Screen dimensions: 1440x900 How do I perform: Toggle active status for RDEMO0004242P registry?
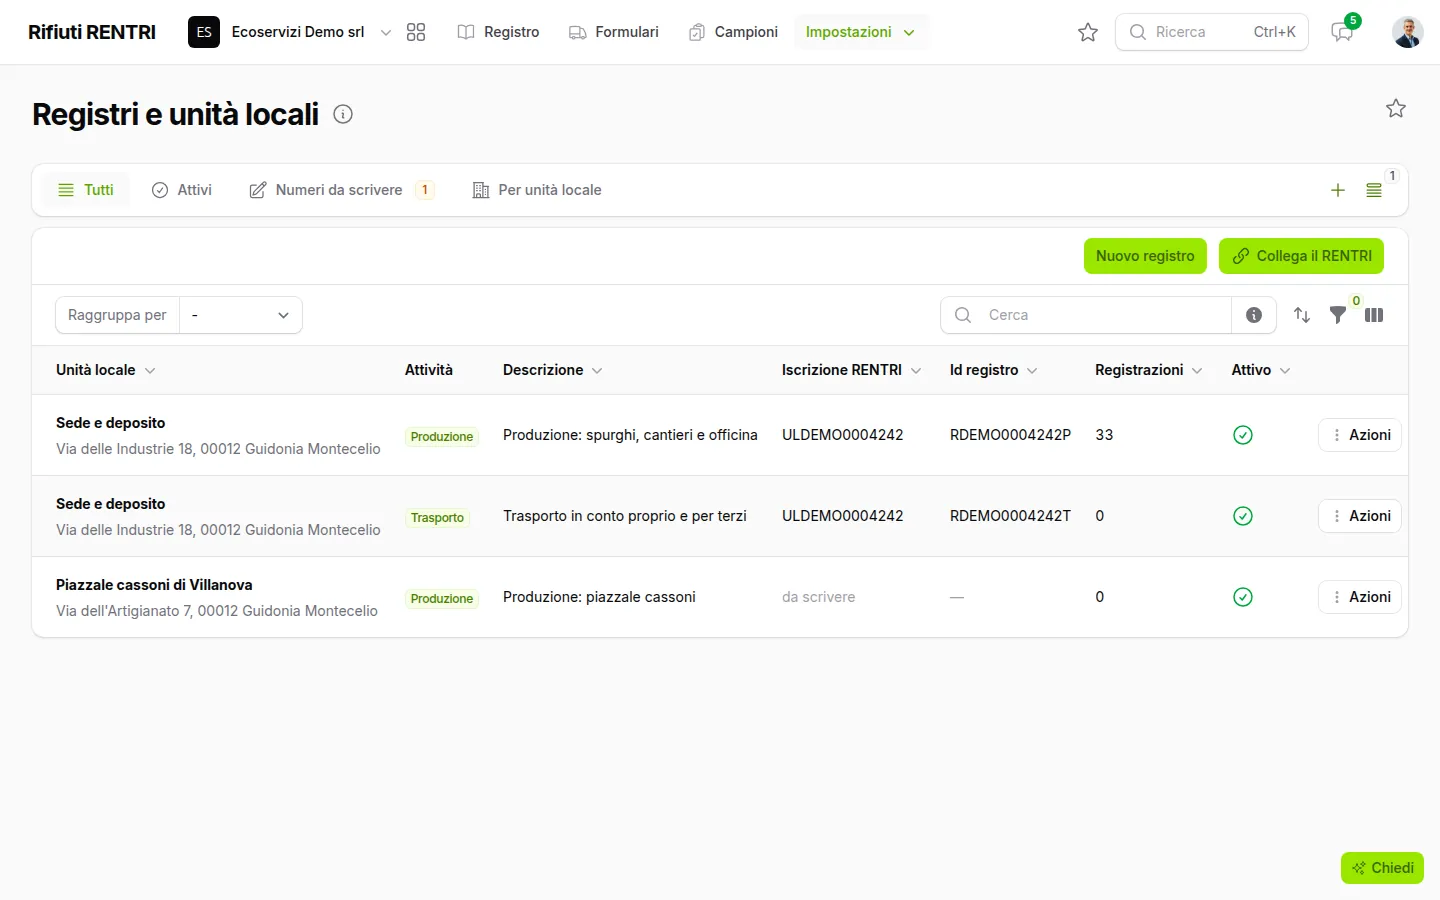(x=1243, y=435)
